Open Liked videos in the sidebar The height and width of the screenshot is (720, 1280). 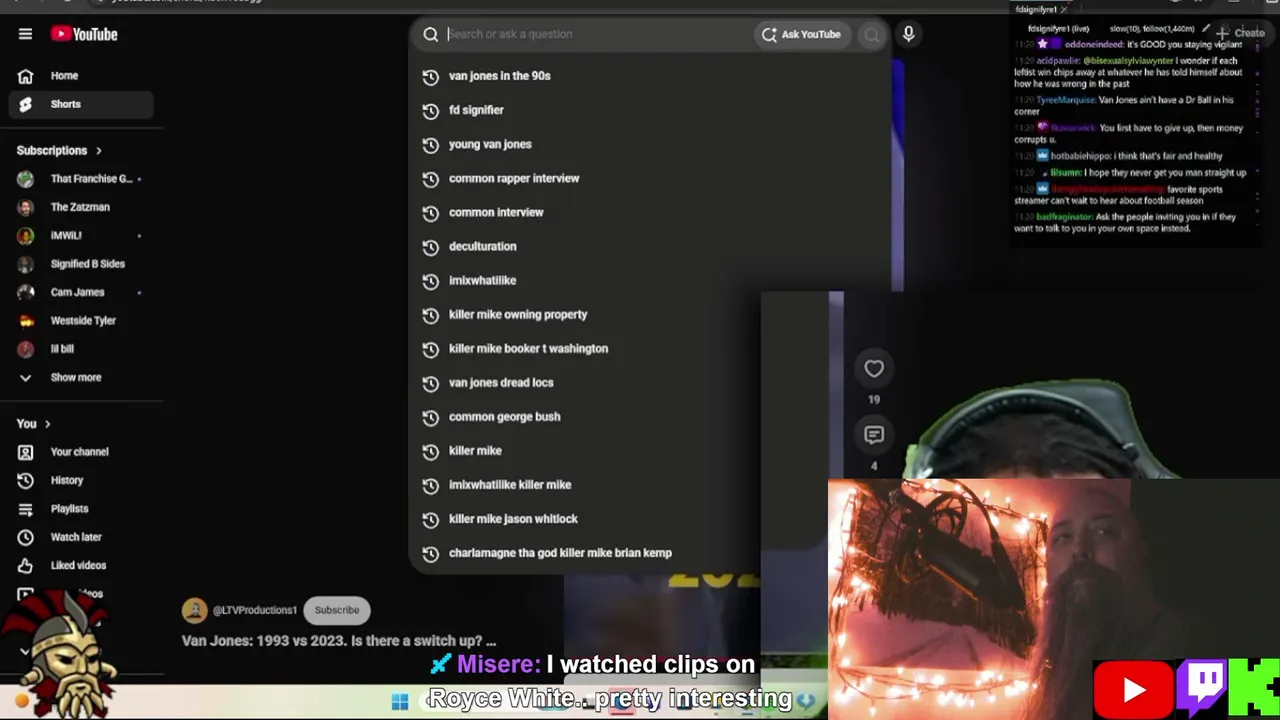point(80,566)
